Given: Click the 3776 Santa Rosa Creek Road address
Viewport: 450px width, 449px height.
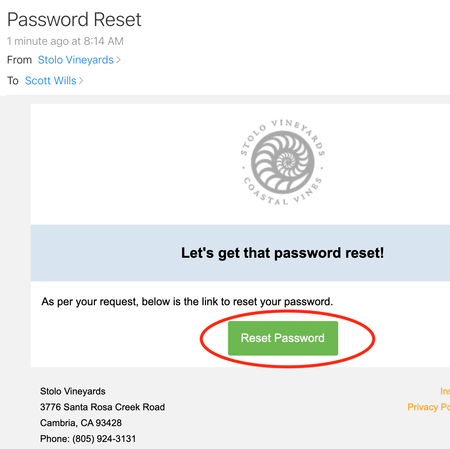Looking at the screenshot, I should click(102, 407).
